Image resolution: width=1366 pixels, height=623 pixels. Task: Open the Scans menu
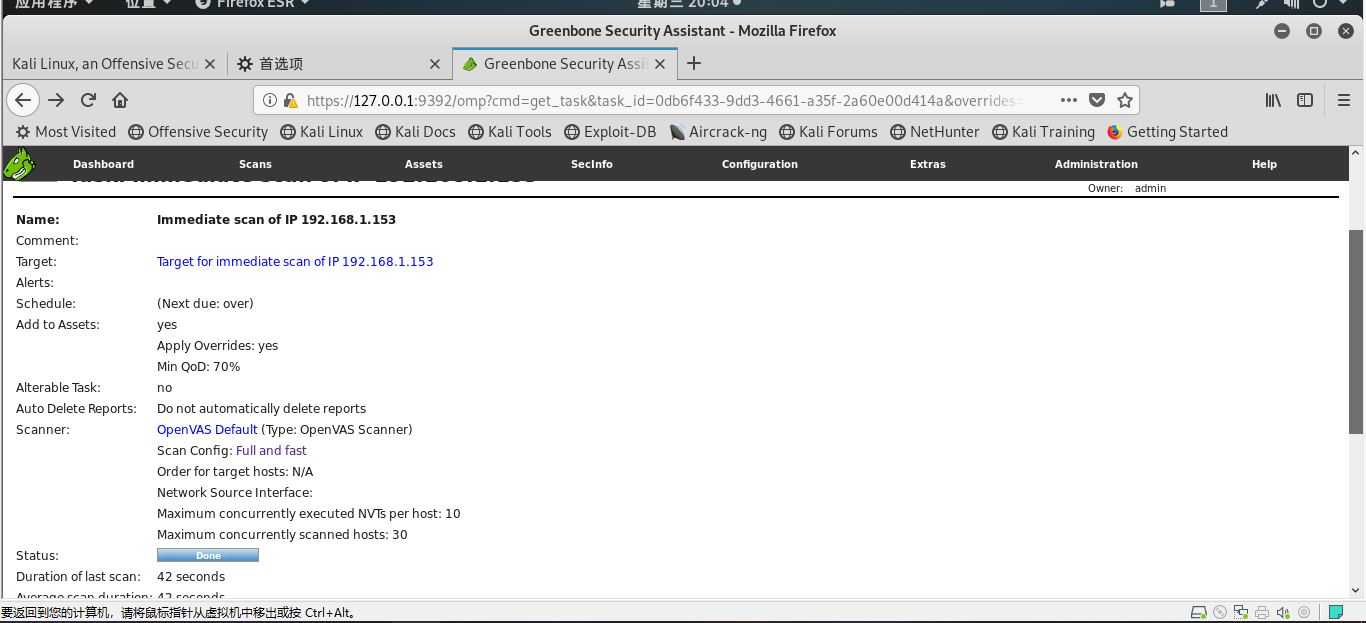255,164
